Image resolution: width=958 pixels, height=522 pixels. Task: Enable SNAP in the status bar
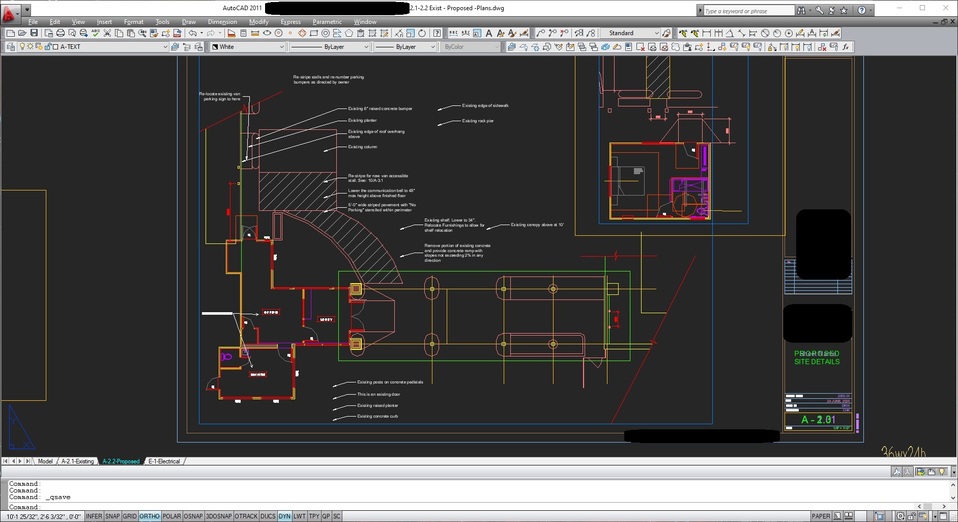[112, 516]
